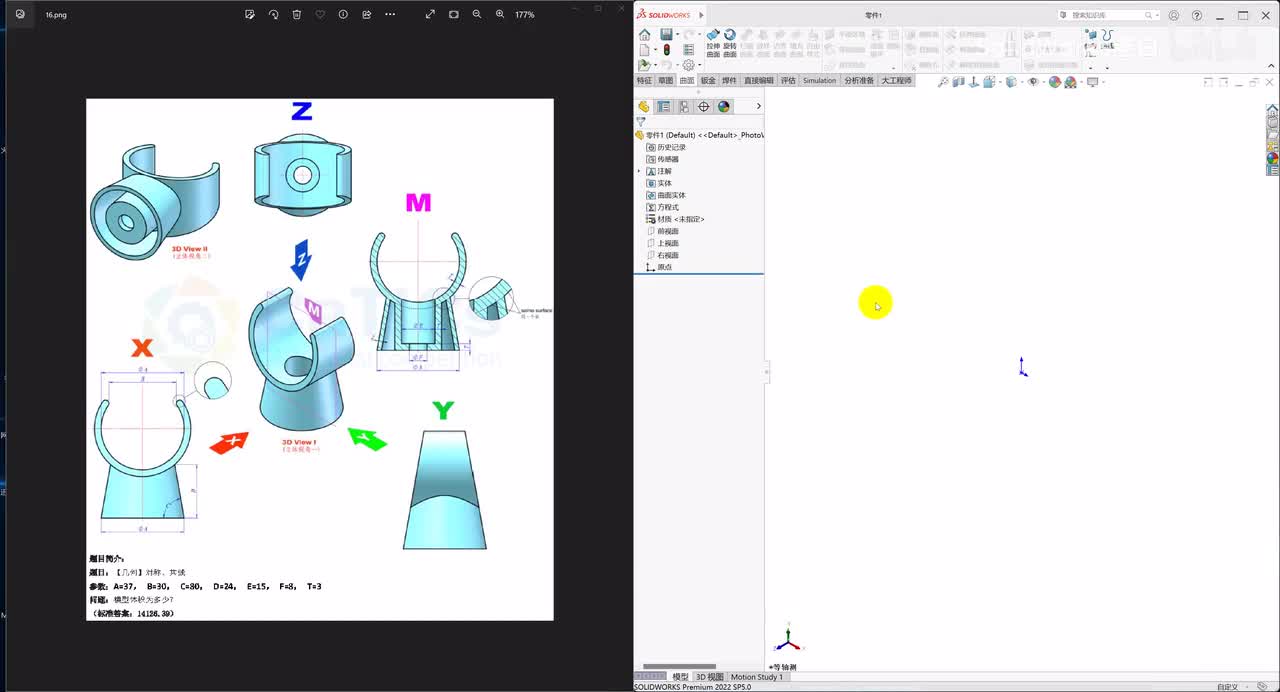Select 方程式 in the feature tree
Screen dimensions: 1280x692
point(662,207)
